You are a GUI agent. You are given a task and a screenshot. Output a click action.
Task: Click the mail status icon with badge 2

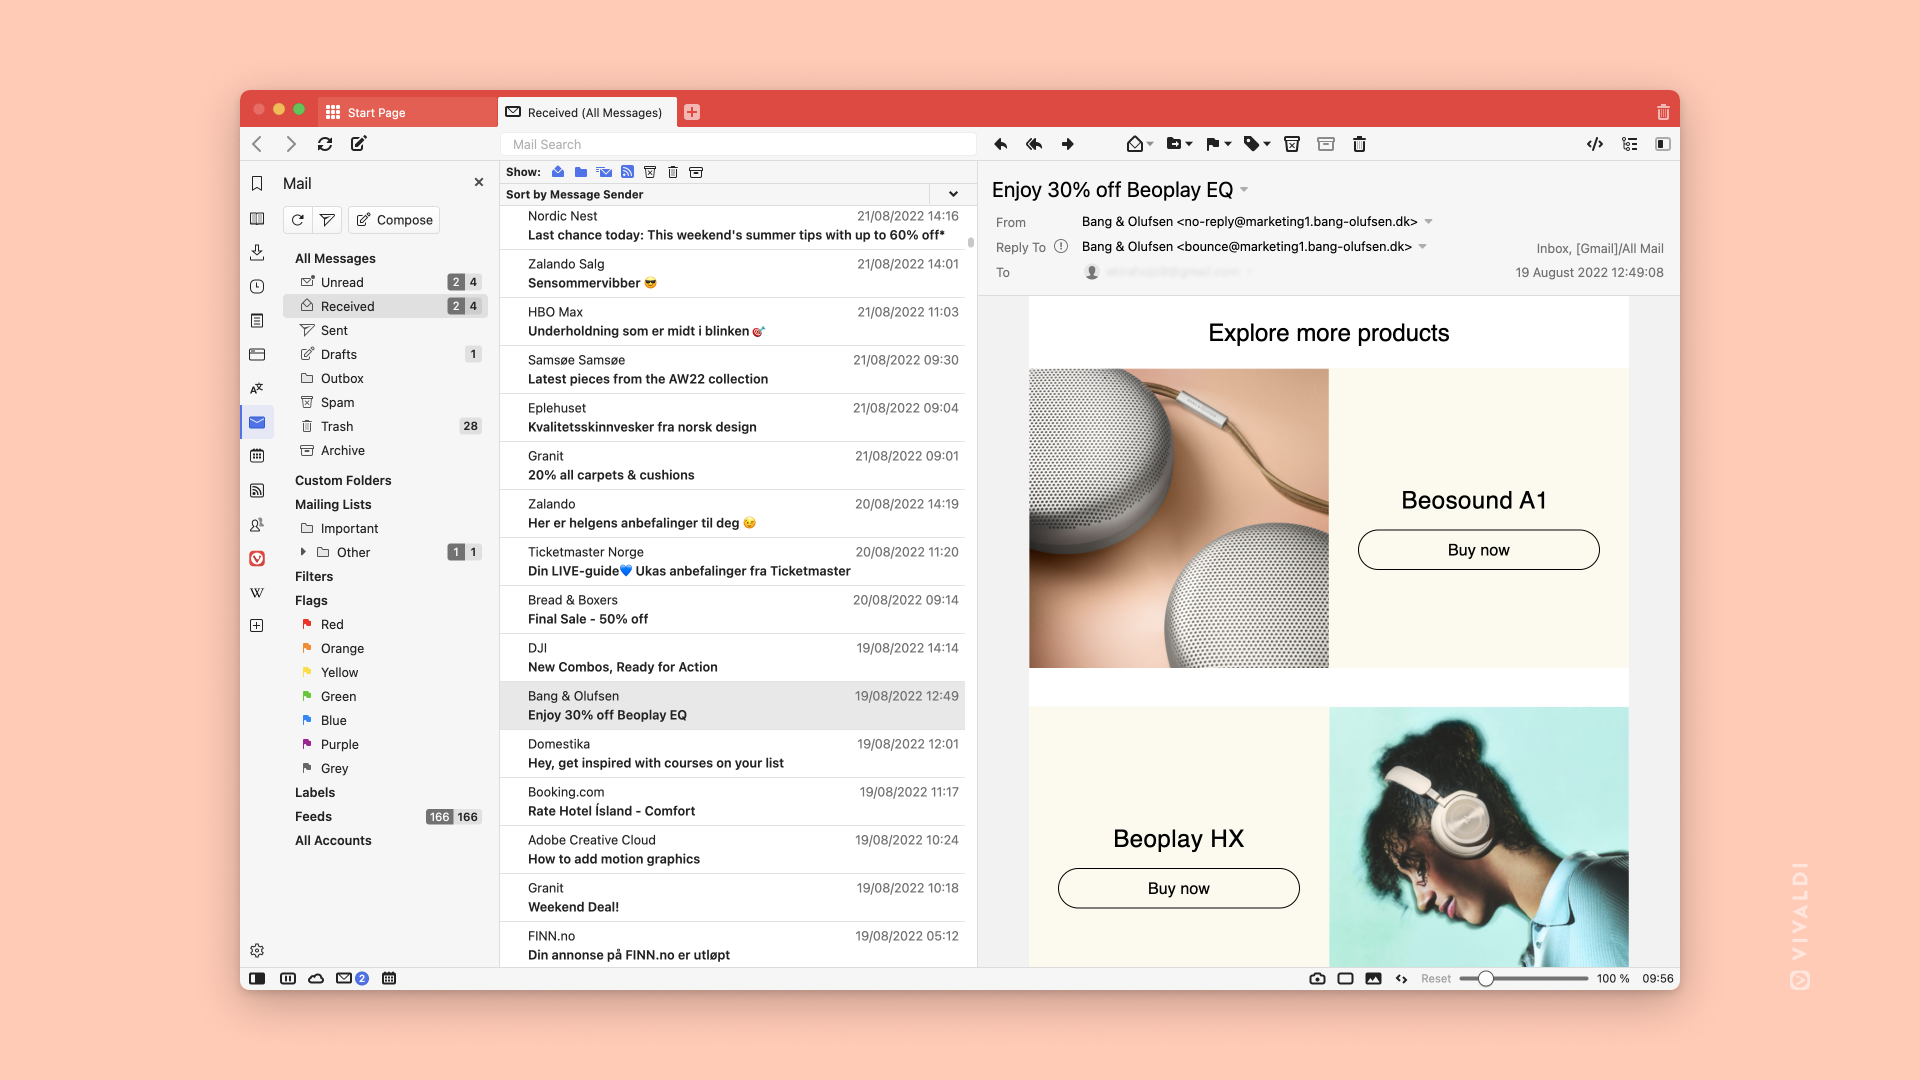(x=352, y=979)
